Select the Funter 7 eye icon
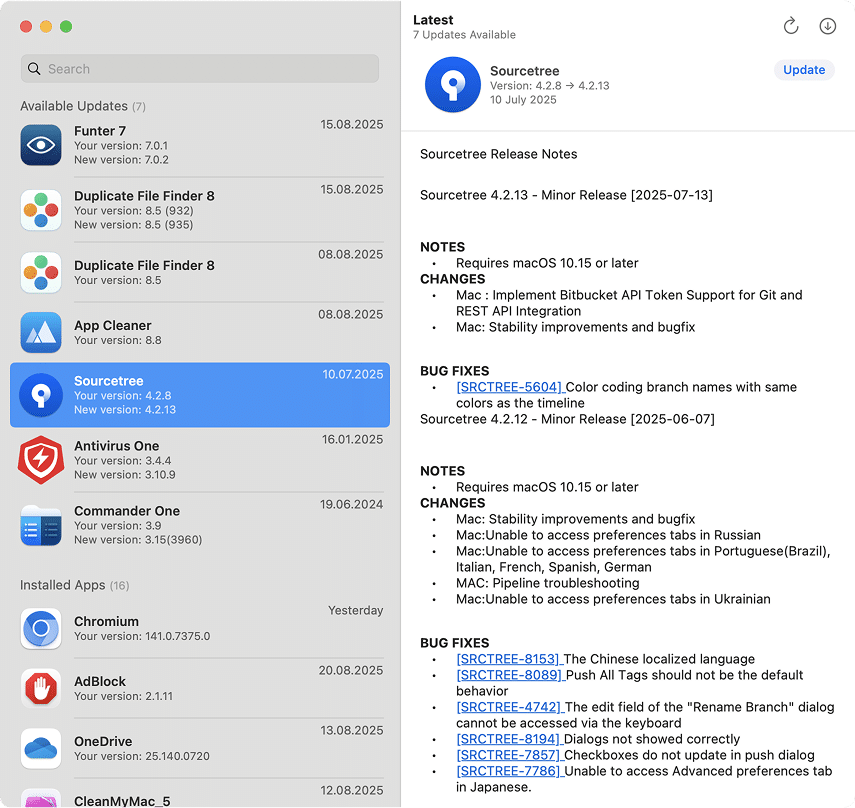The height and width of the screenshot is (808, 855). (x=41, y=145)
